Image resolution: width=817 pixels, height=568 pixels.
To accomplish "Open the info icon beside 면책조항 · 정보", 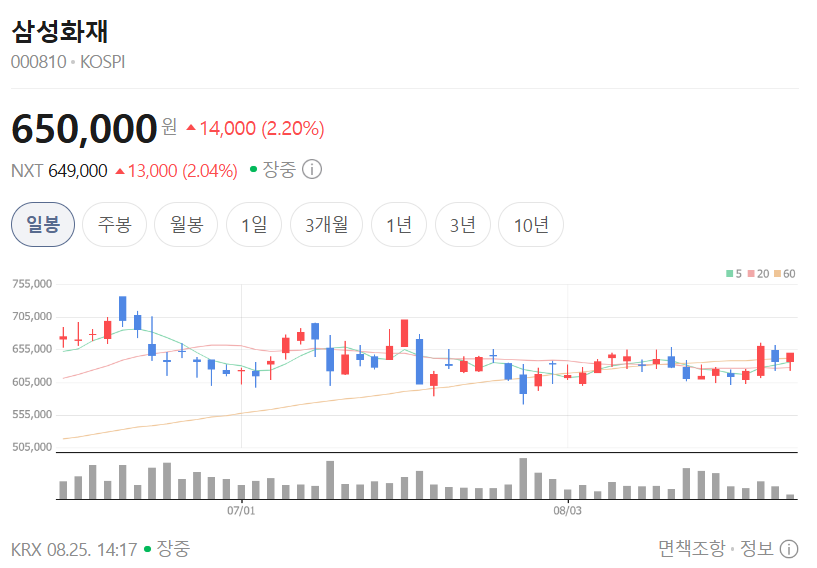I will (789, 549).
